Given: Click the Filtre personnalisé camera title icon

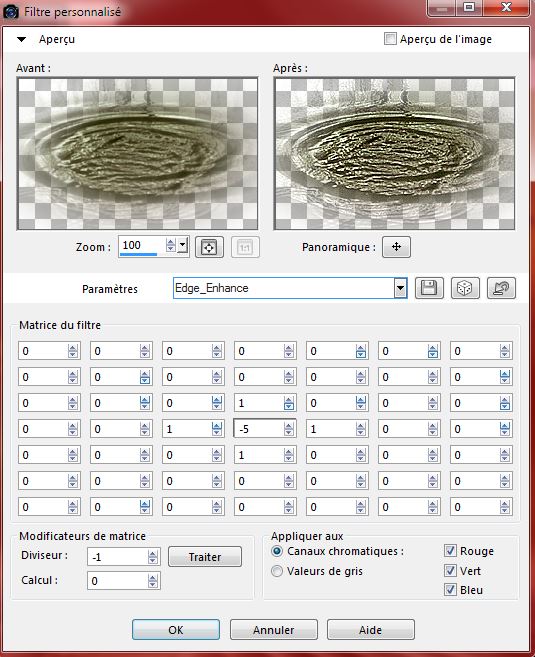Looking at the screenshot, I should coord(10,11).
